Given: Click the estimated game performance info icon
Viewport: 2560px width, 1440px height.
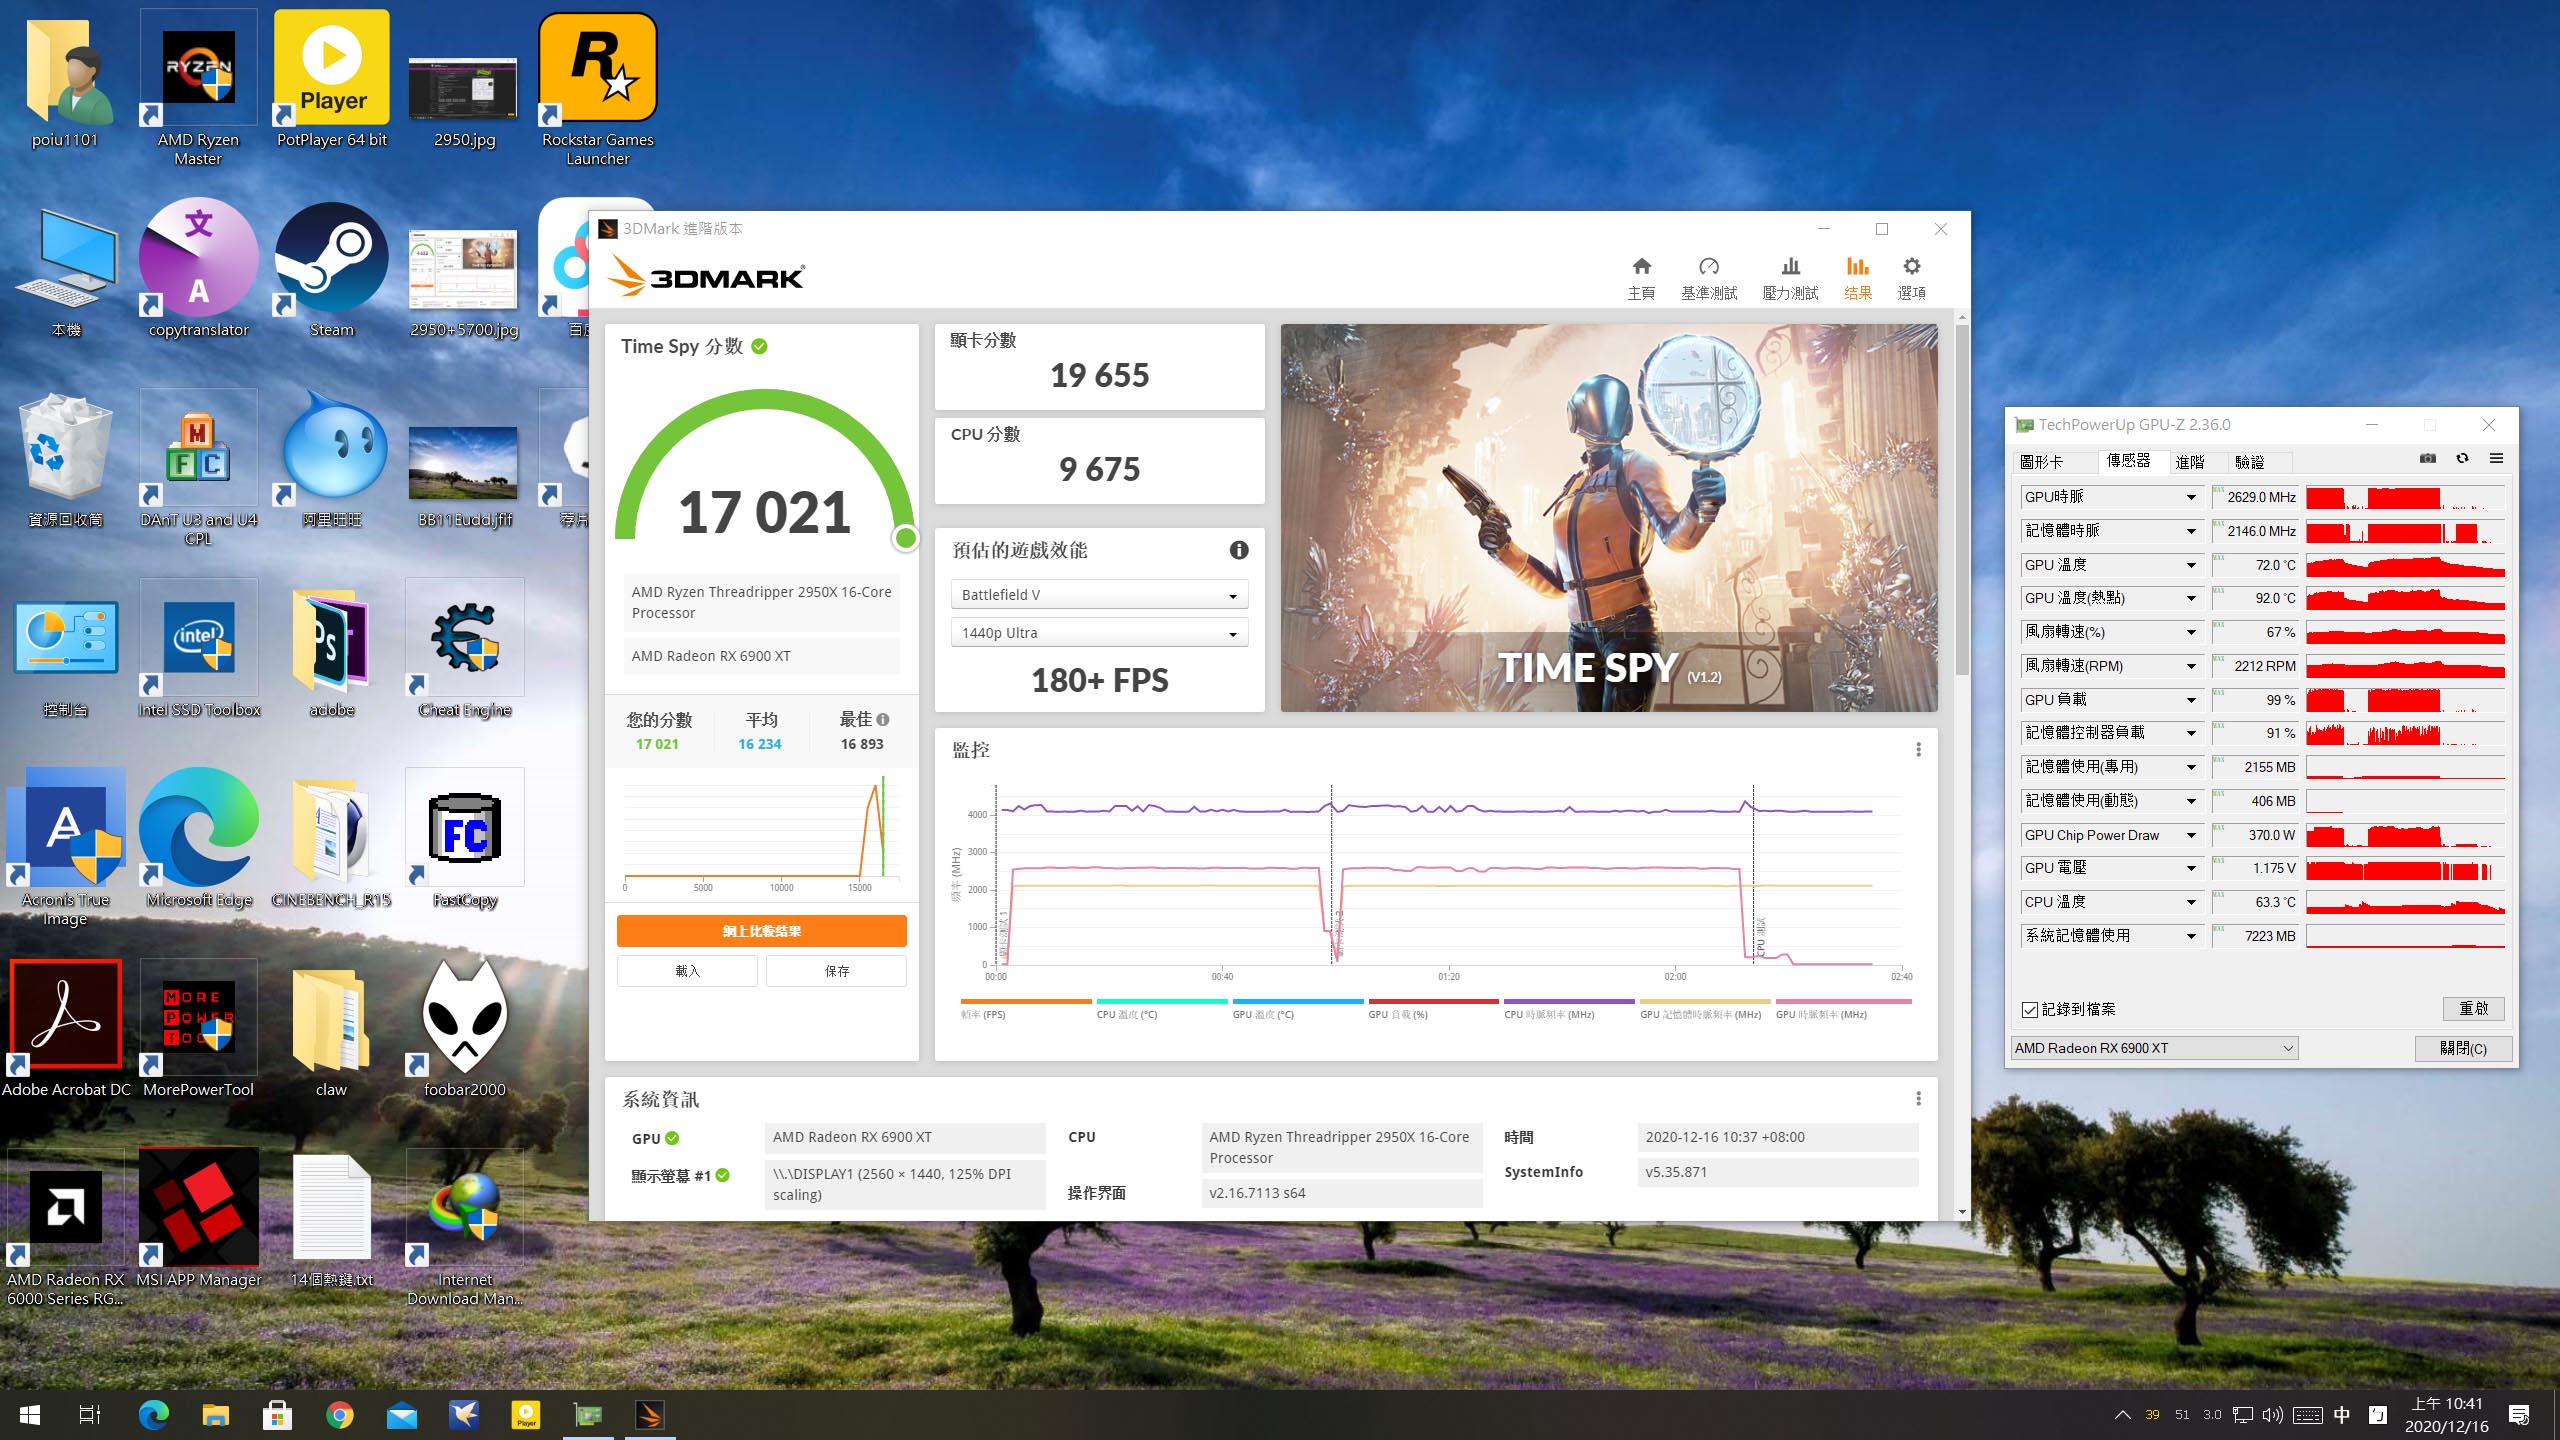Looking at the screenshot, I should click(1239, 550).
